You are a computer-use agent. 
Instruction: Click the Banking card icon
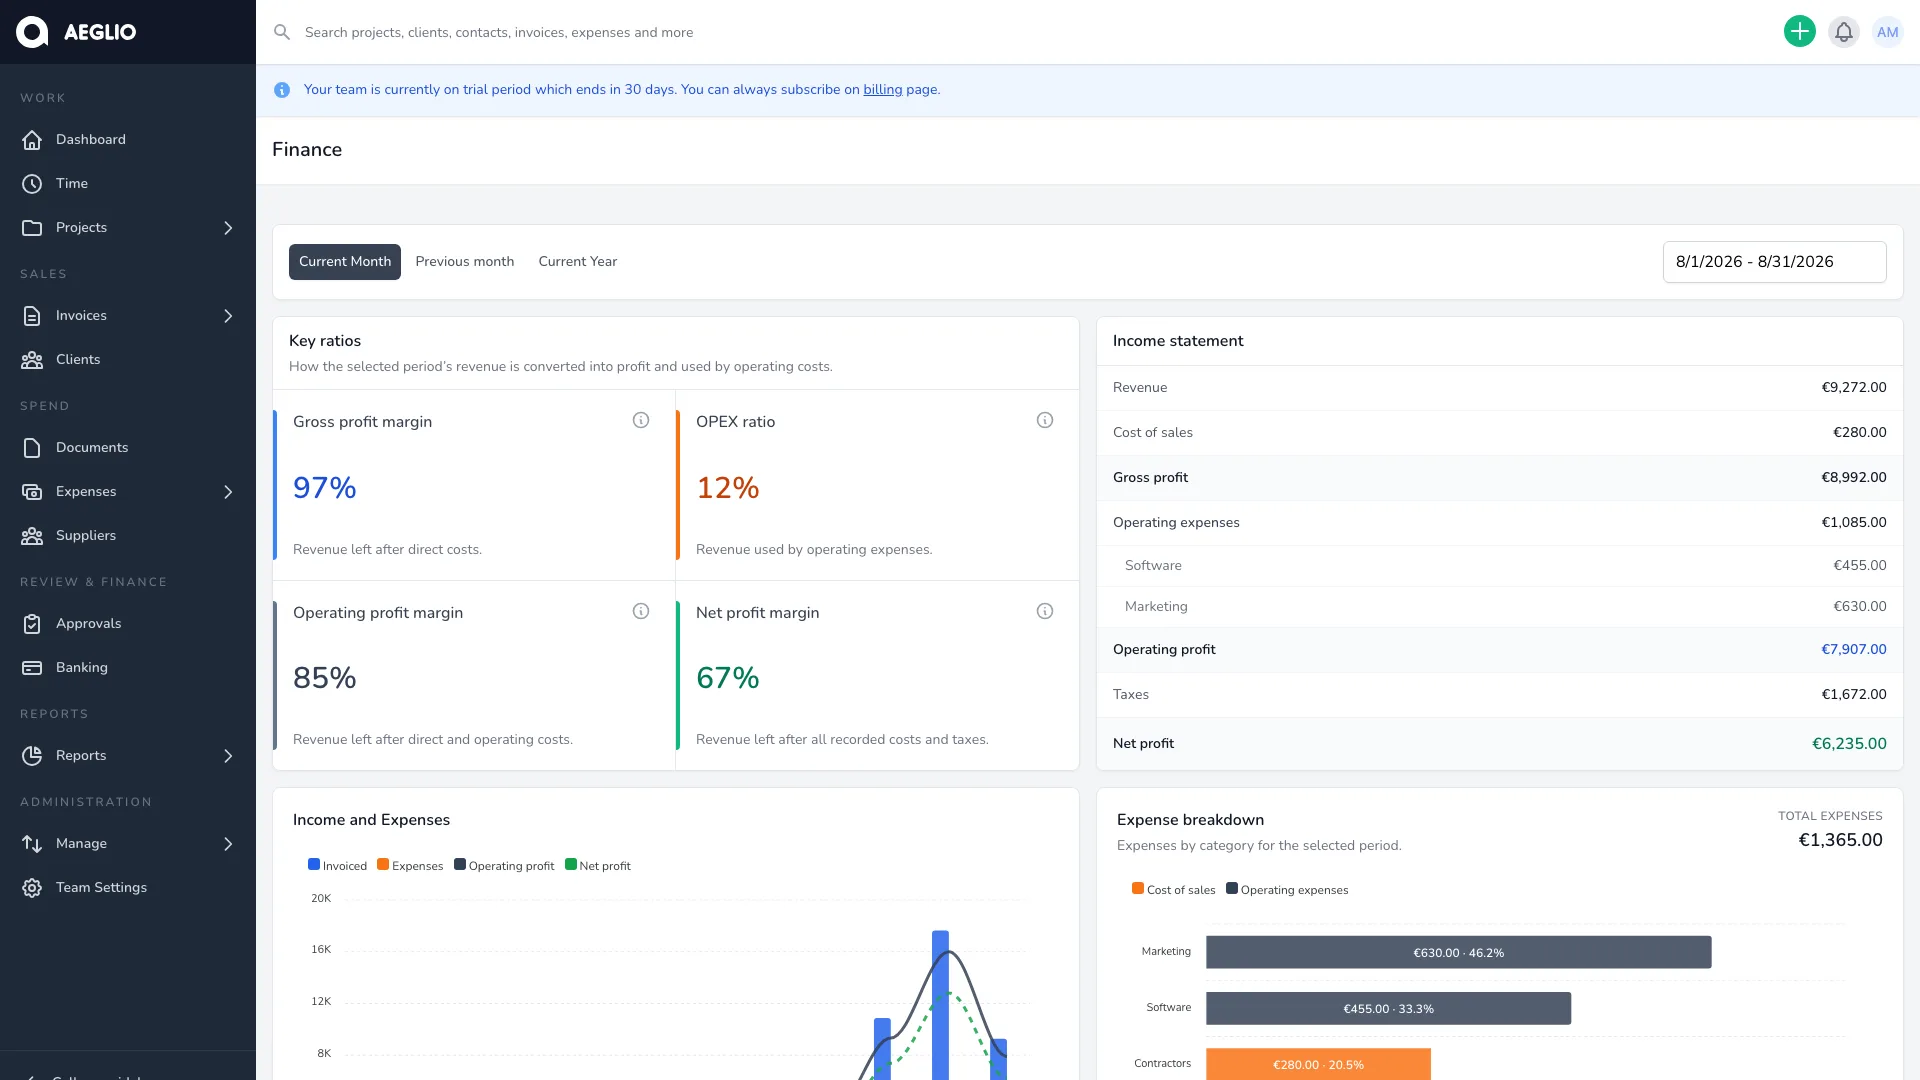pos(32,668)
